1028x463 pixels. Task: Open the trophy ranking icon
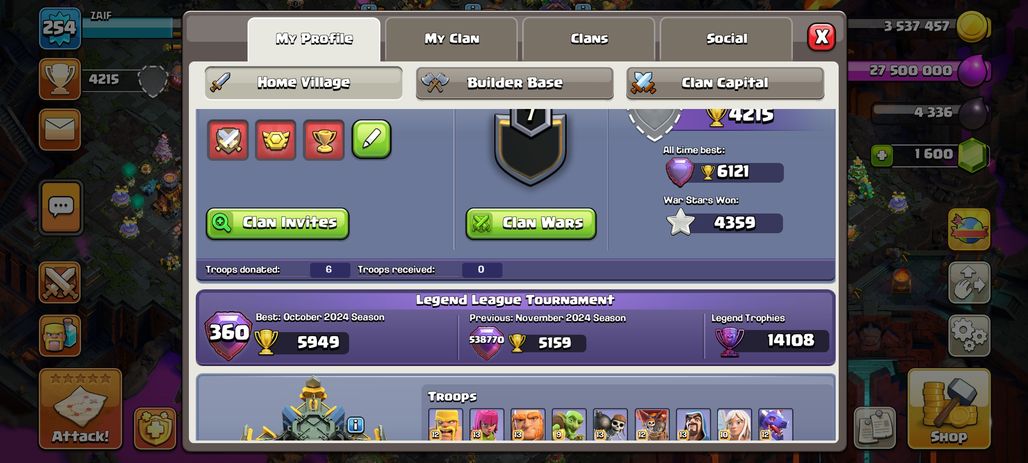60,79
